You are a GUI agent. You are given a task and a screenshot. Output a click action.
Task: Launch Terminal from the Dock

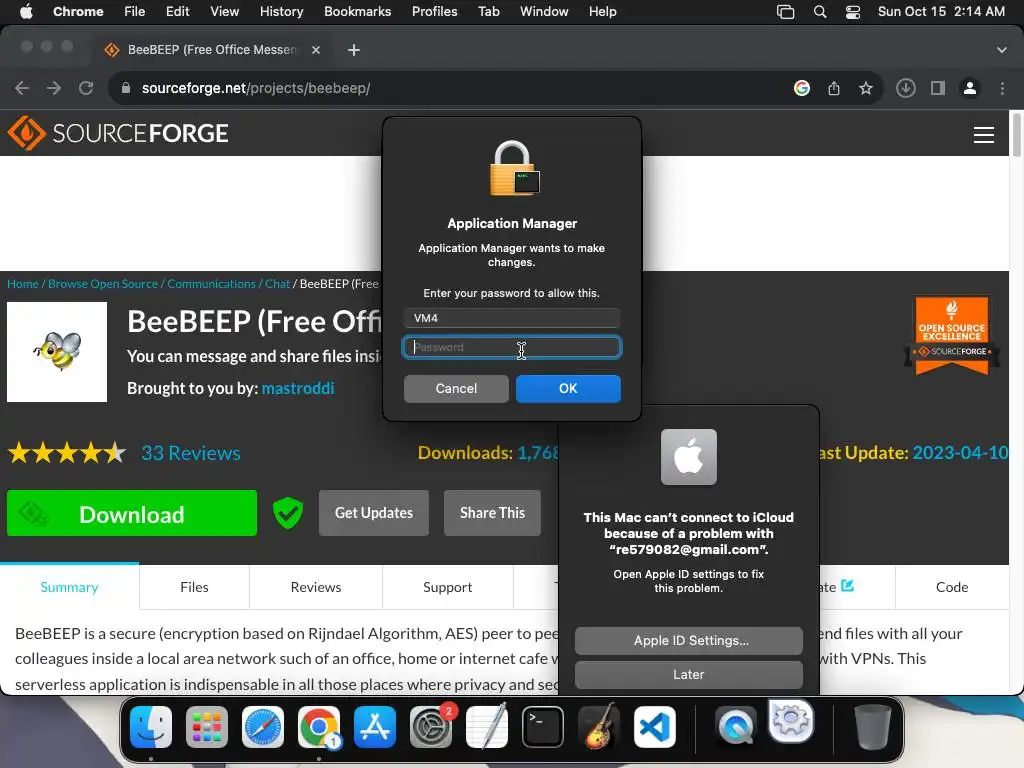pyautogui.click(x=543, y=727)
